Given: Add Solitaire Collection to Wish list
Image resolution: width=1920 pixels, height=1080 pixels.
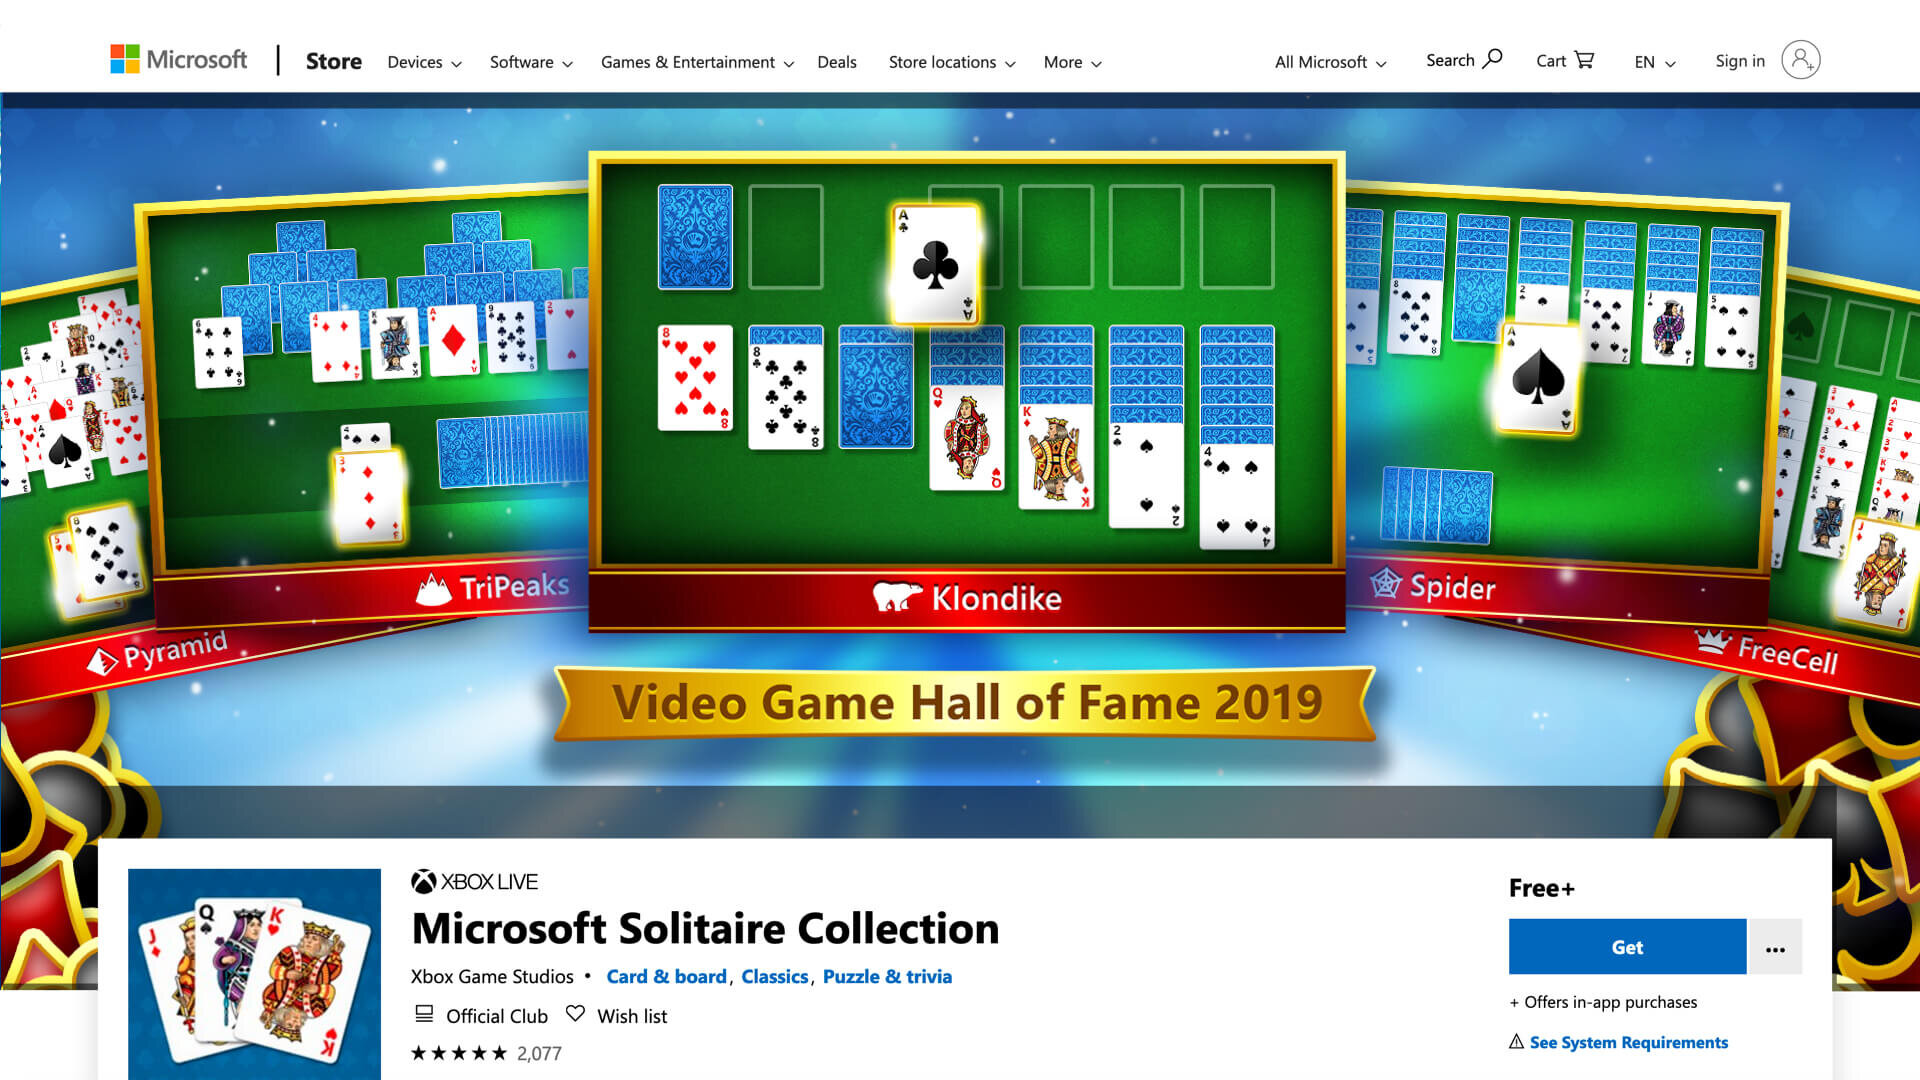Looking at the screenshot, I should click(620, 1015).
